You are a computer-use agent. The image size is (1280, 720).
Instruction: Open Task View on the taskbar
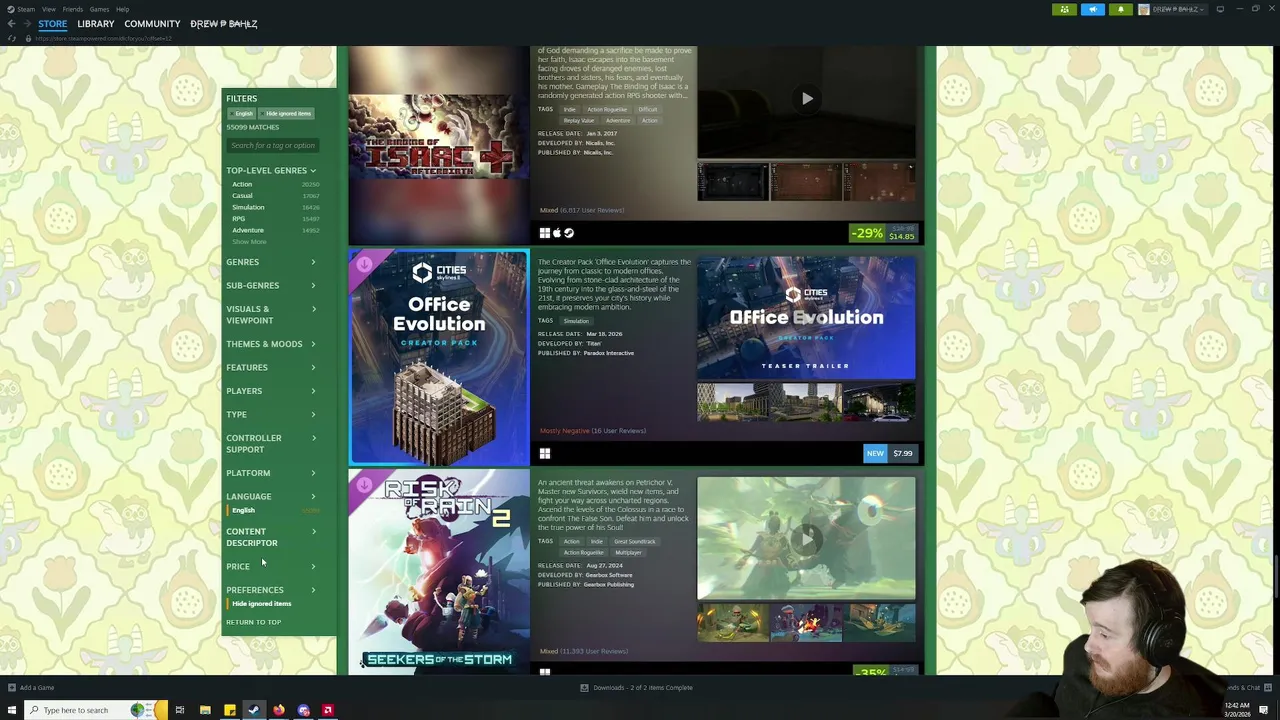pyautogui.click(x=180, y=710)
